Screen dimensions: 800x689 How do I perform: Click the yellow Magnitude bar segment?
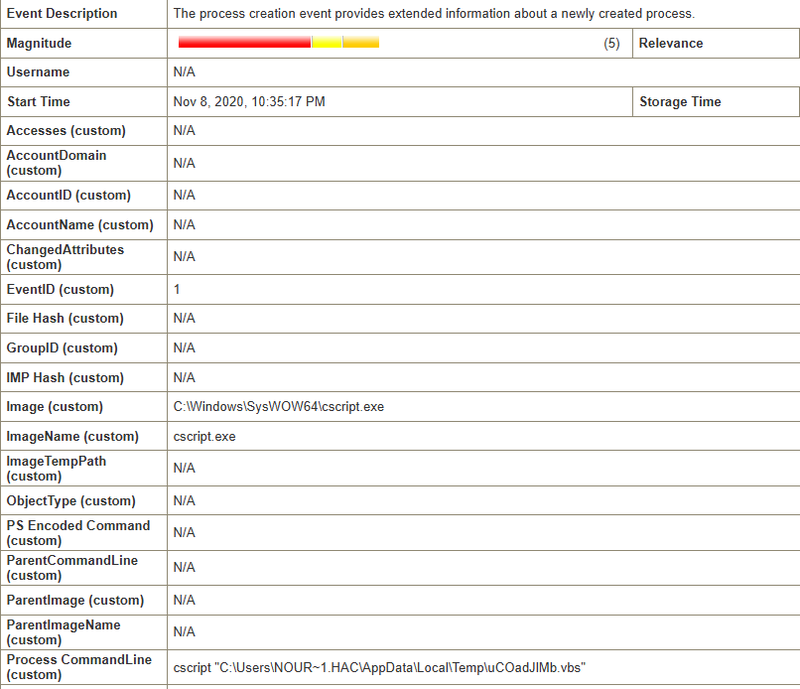coord(327,43)
